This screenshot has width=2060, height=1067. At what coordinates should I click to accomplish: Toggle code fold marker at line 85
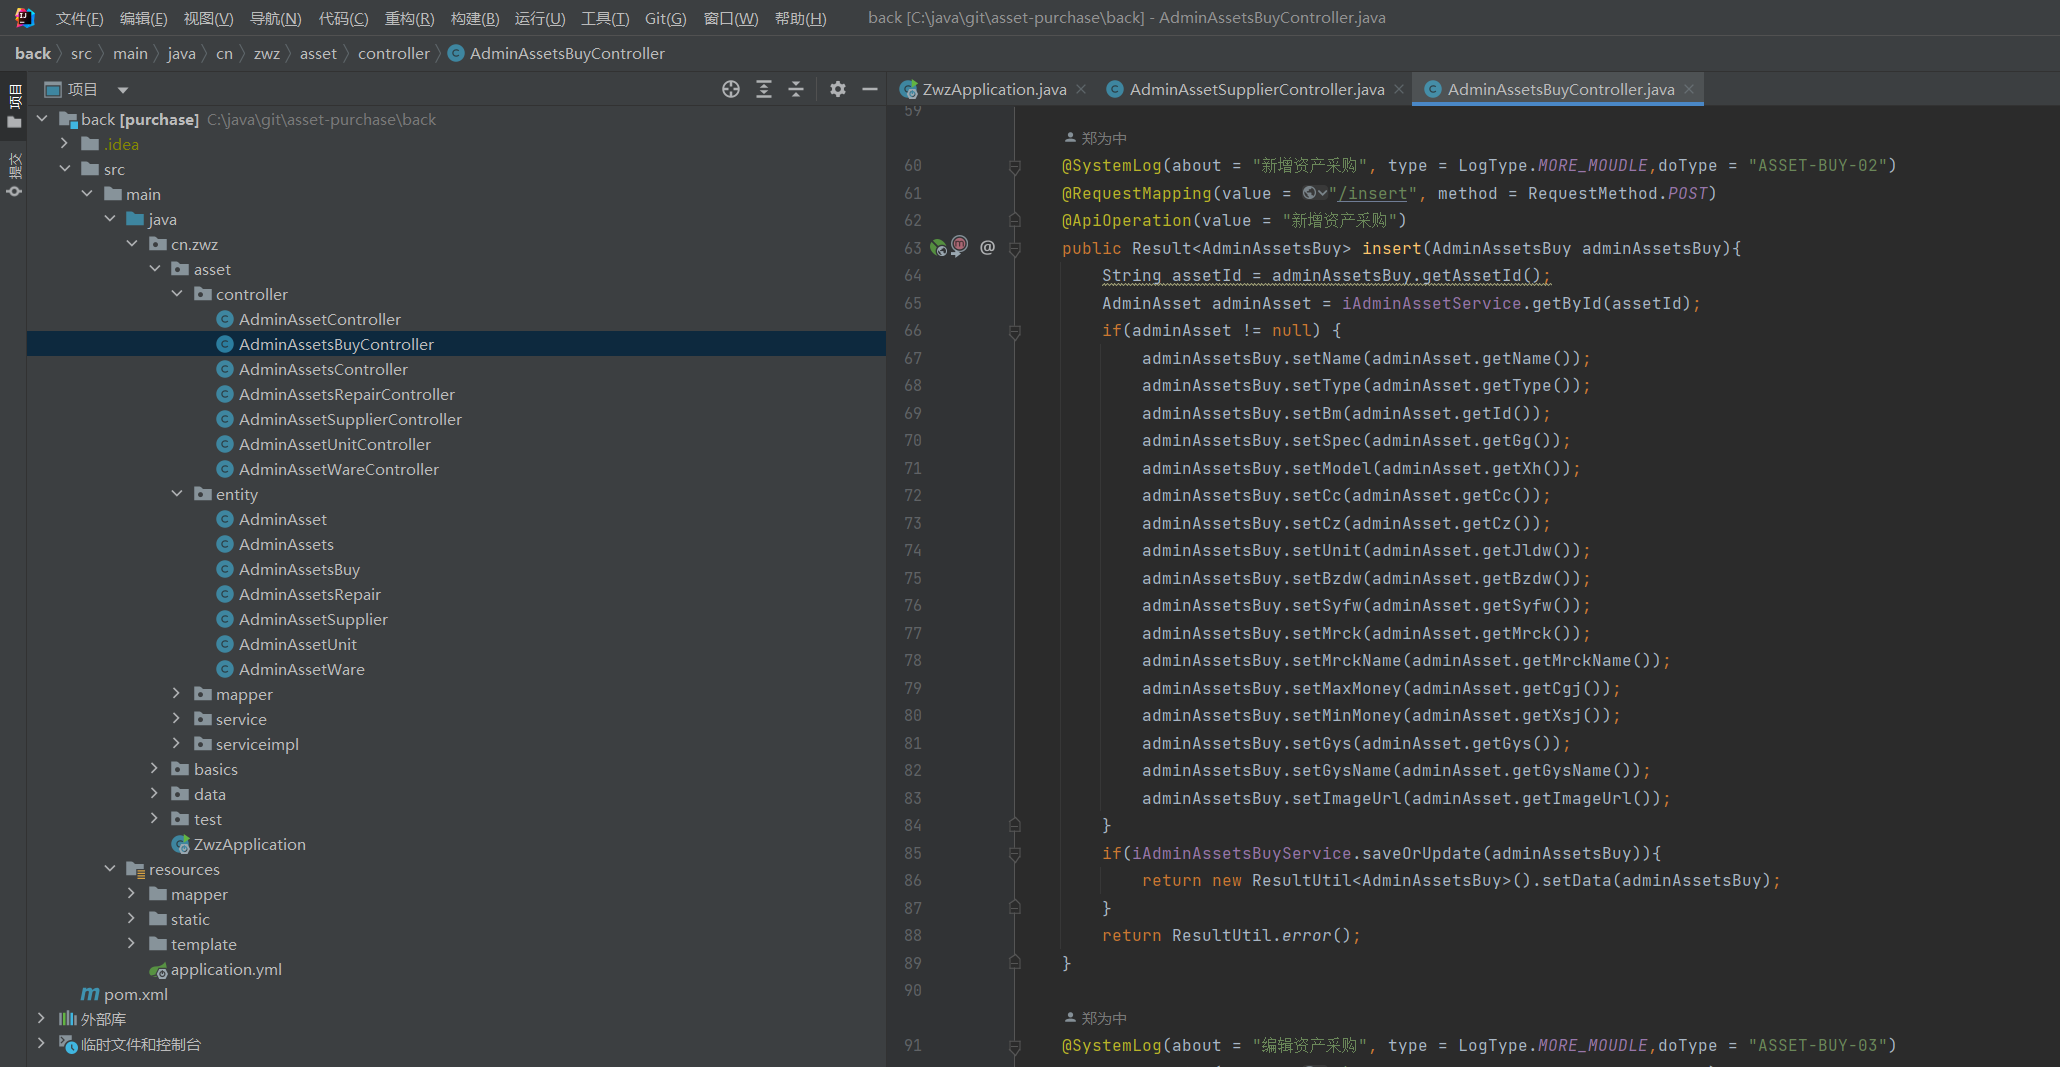point(1015,854)
